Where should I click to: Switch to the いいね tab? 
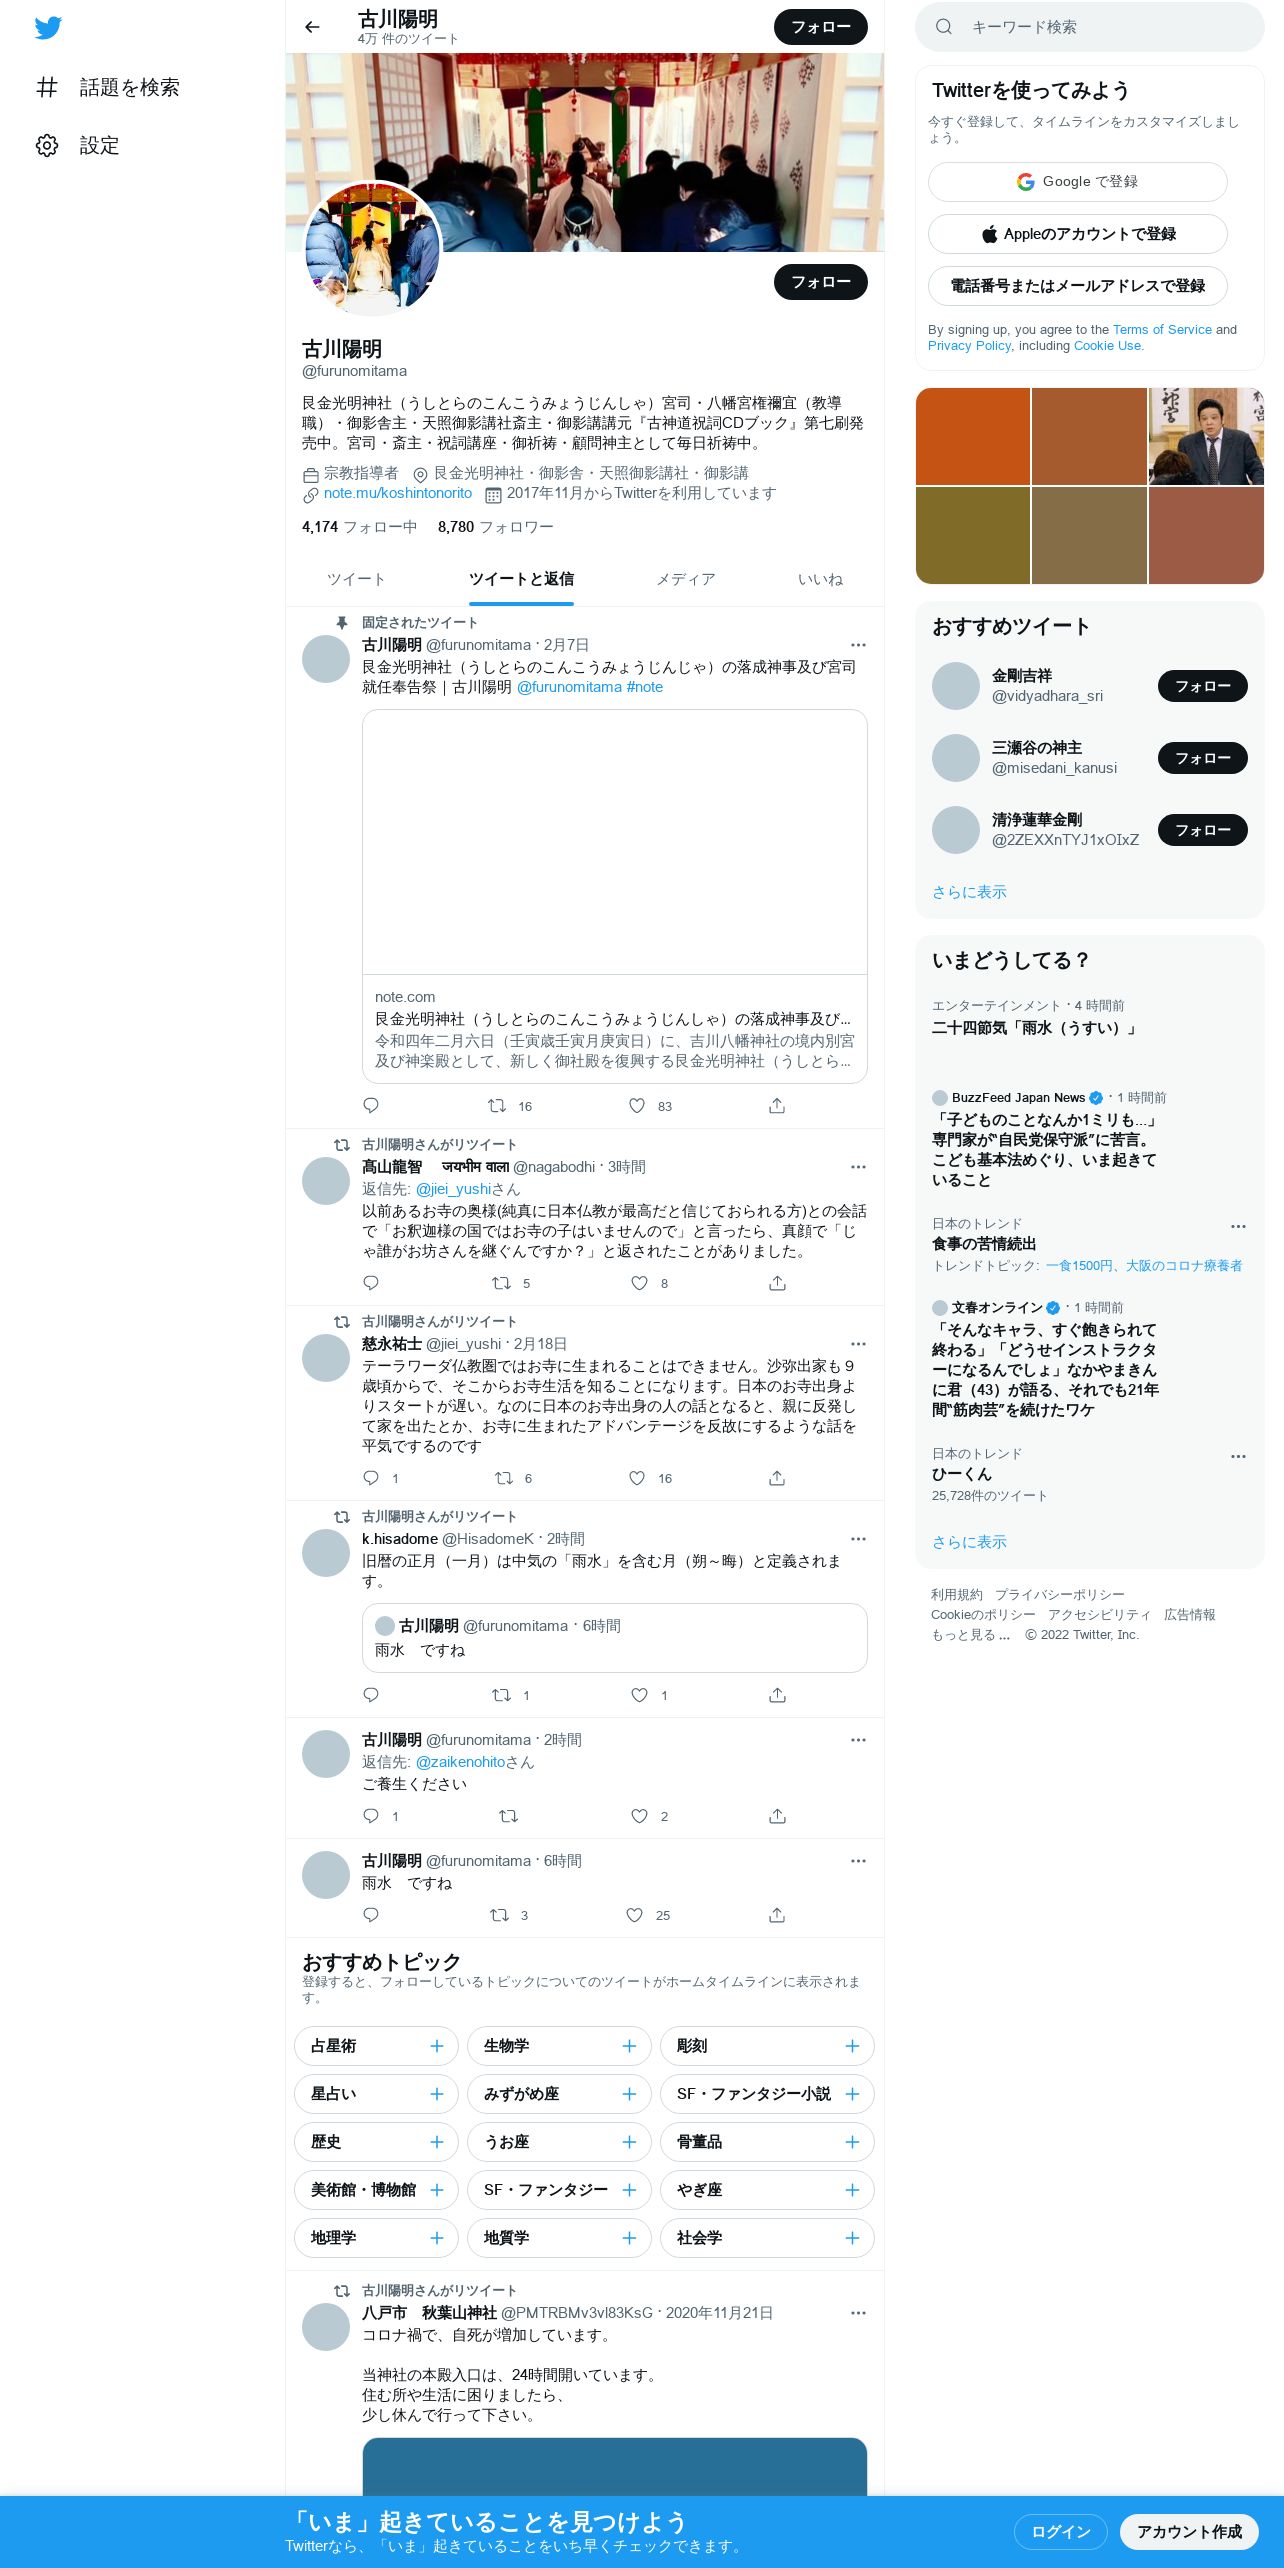coord(820,579)
